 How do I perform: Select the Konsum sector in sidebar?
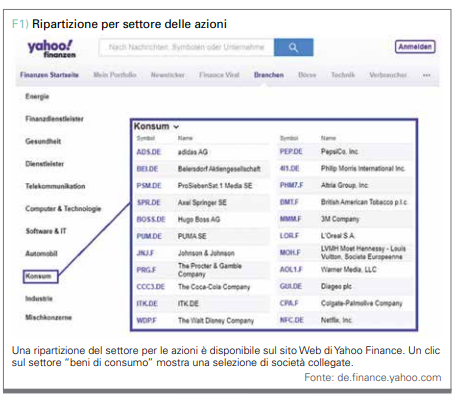coord(40,276)
